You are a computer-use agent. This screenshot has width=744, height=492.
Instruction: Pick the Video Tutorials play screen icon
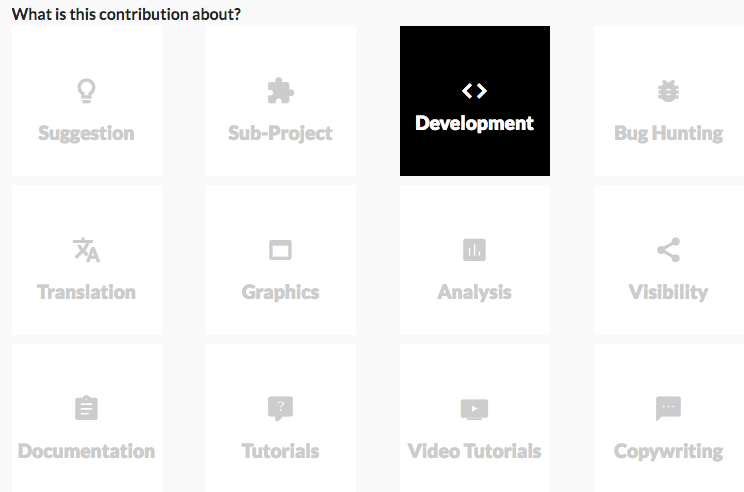474,409
